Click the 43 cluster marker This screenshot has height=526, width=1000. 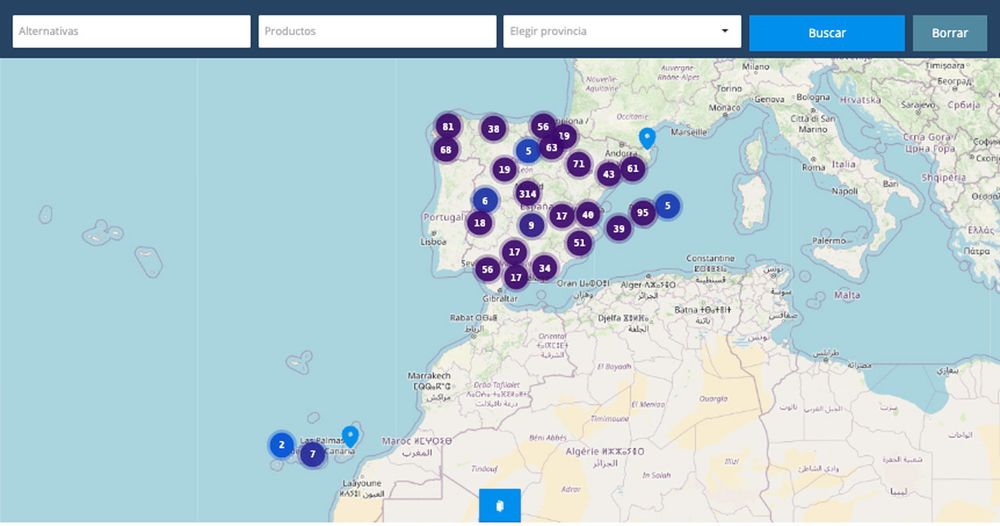click(608, 174)
